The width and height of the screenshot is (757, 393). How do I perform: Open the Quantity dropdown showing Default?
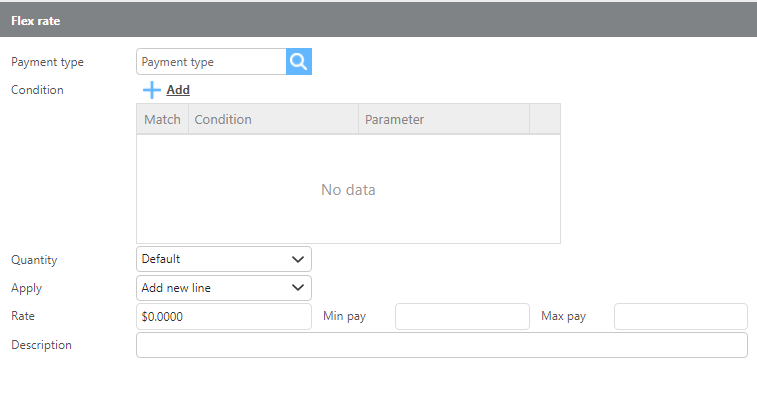[224, 259]
